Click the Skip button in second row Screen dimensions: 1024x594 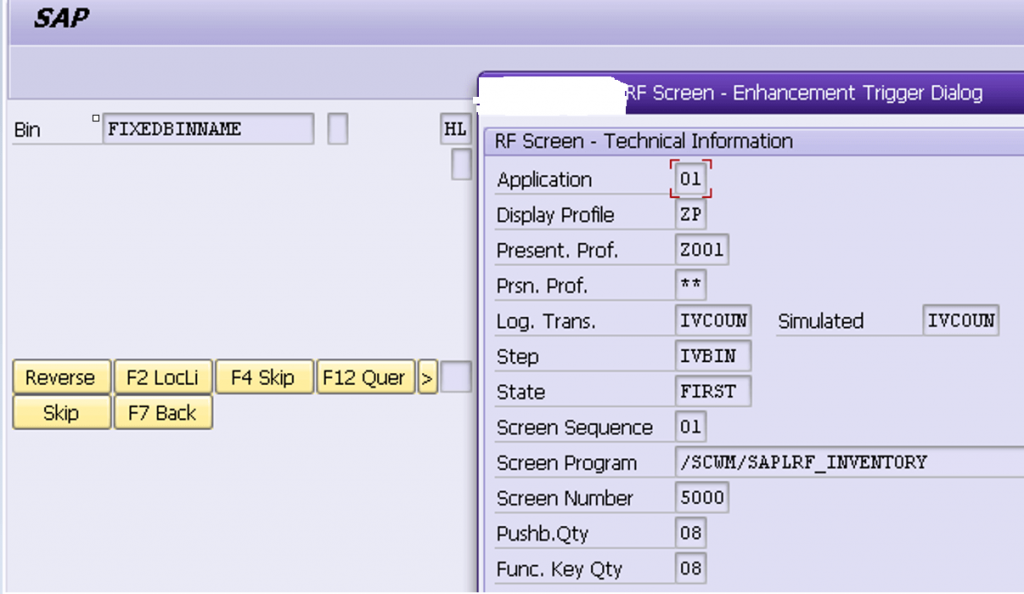pyautogui.click(x=61, y=412)
